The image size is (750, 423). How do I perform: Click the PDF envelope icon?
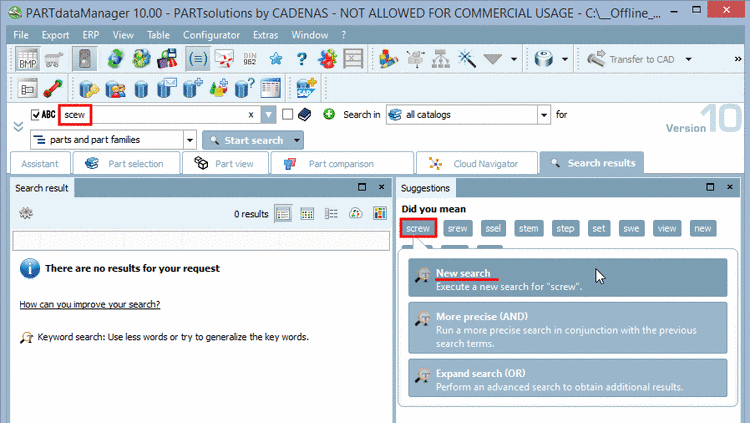pyautogui.click(x=224, y=59)
